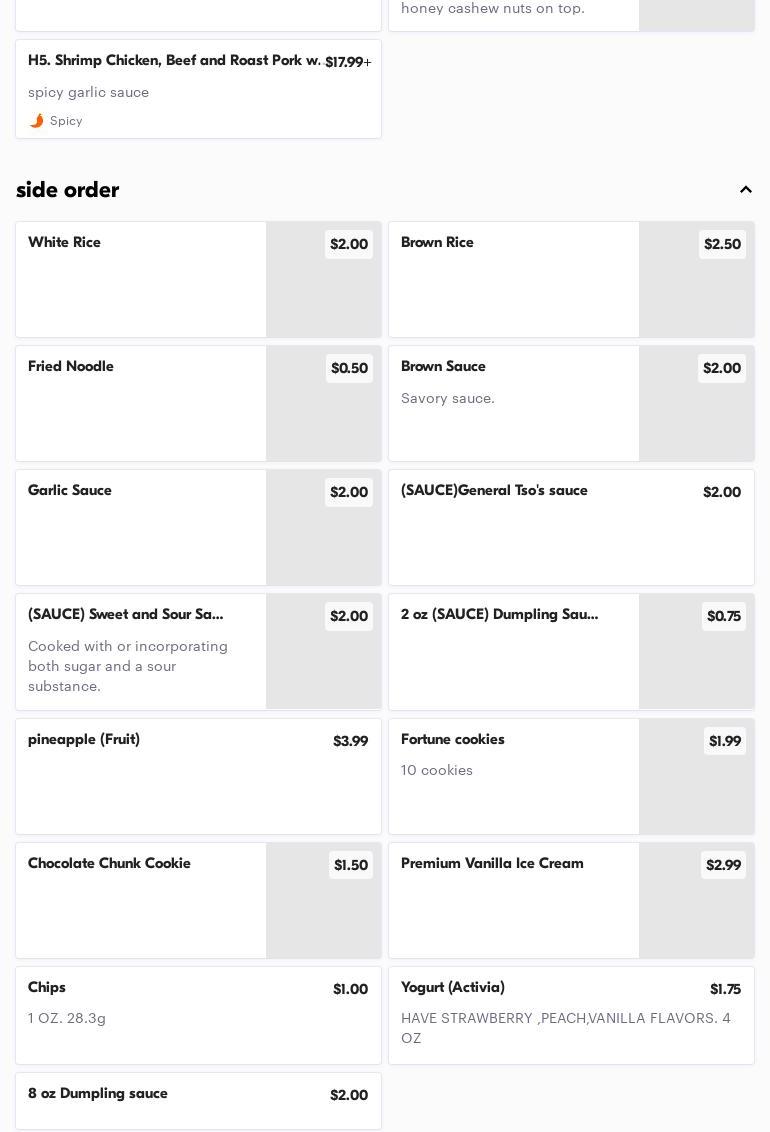This screenshot has width=770, height=1132.
Task: Select Premium Vanilla Ice Cream
Action: point(572,901)
